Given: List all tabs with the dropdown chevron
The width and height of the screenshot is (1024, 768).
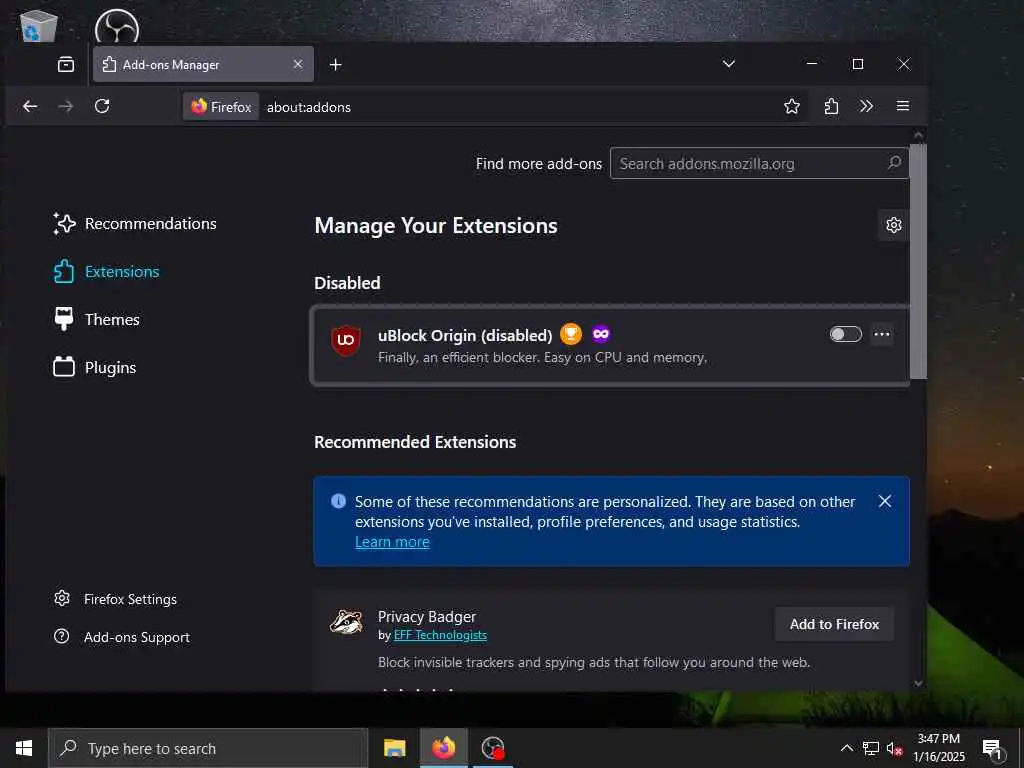Looking at the screenshot, I should pyautogui.click(x=729, y=64).
